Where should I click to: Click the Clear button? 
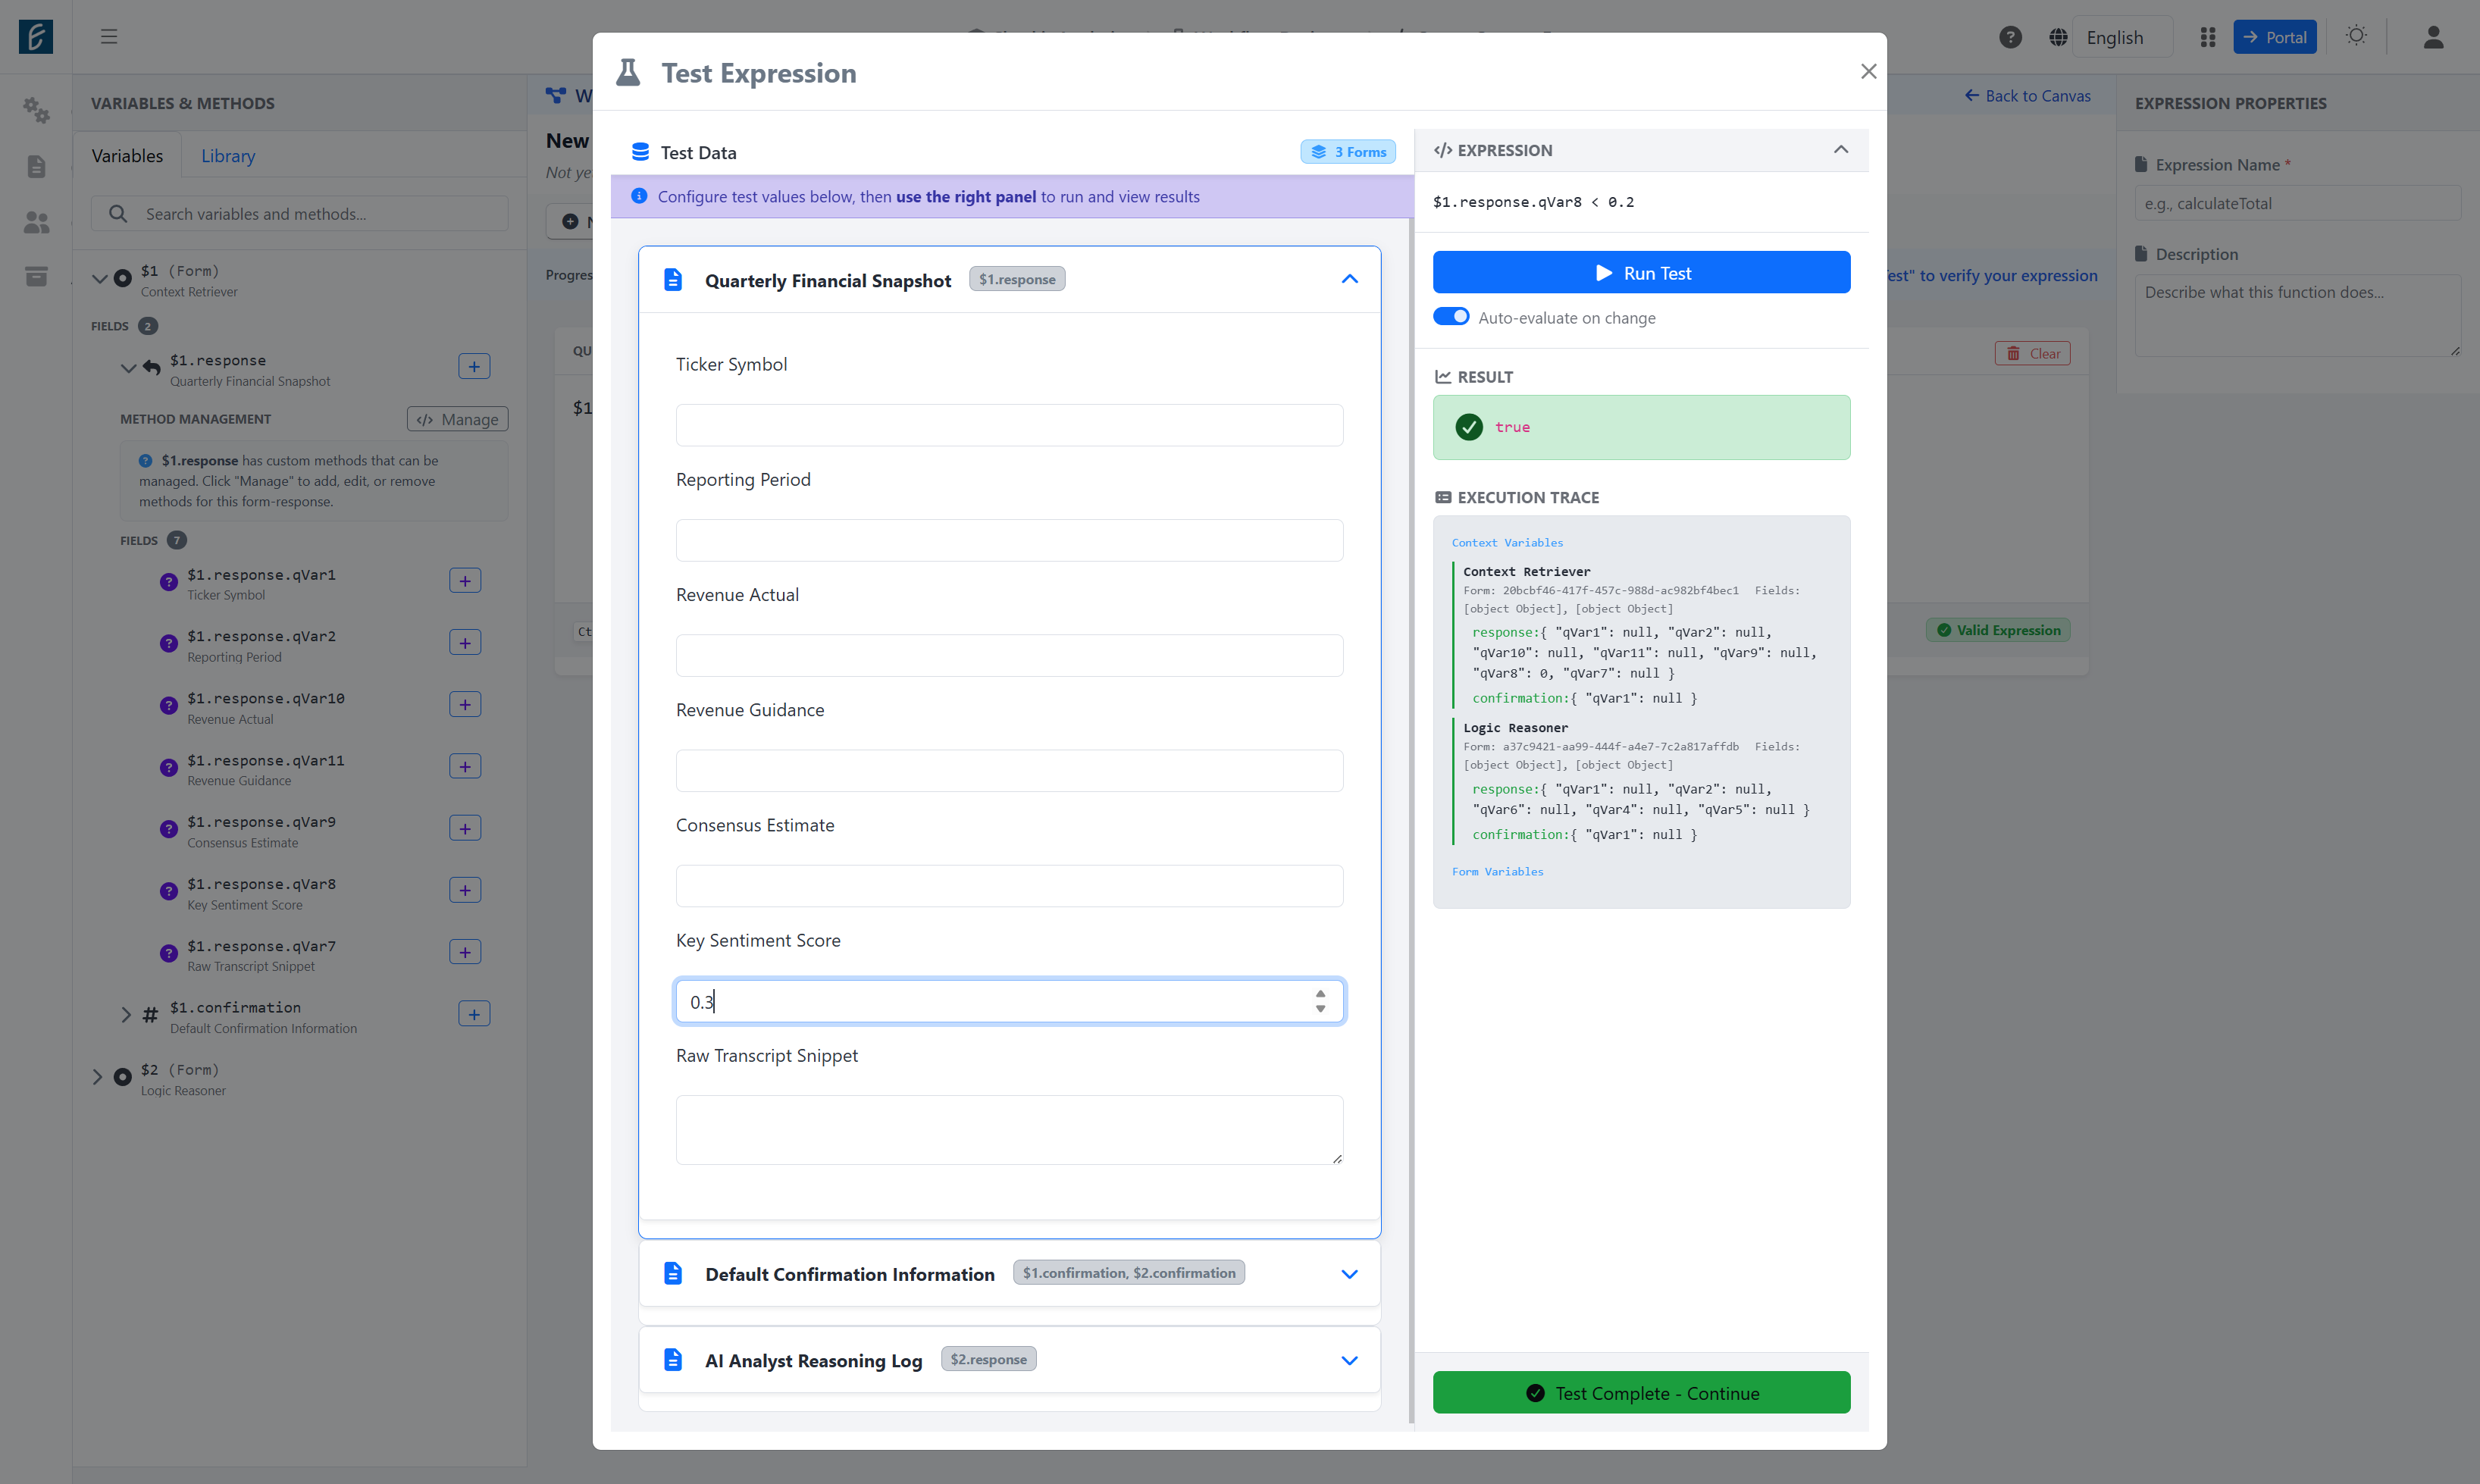tap(2032, 353)
